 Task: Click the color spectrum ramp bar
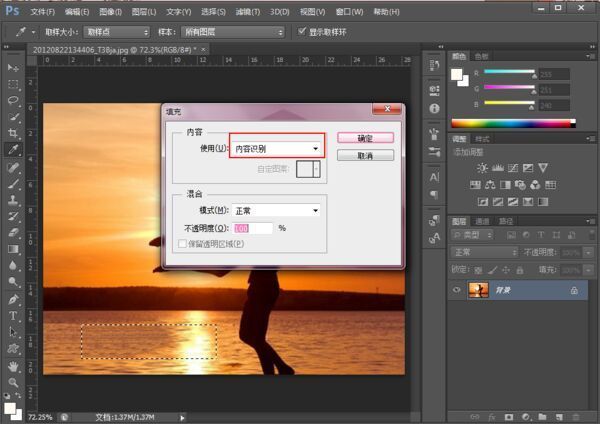pos(514,124)
